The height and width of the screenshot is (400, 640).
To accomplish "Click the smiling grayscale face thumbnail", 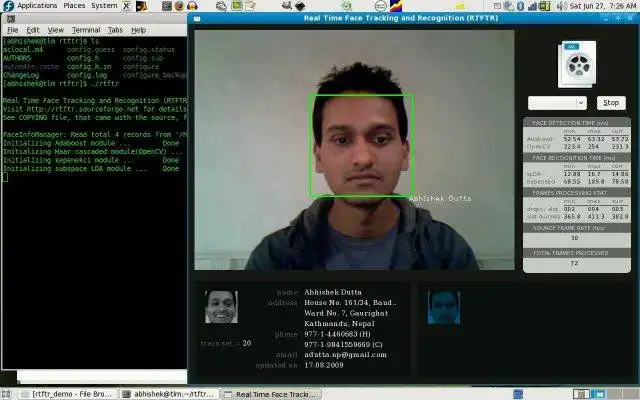I will 221,307.
